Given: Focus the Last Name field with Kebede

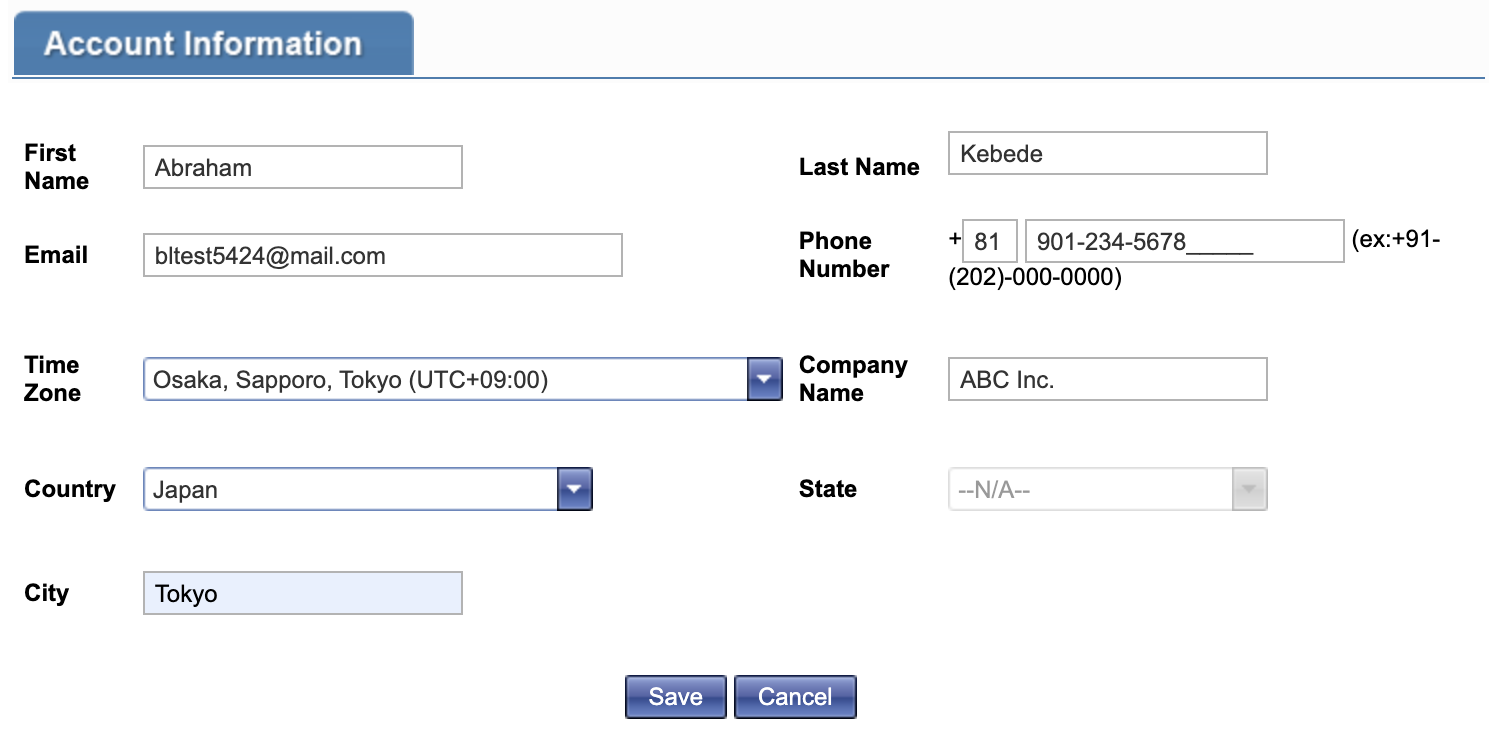Looking at the screenshot, I should coord(1107,154).
